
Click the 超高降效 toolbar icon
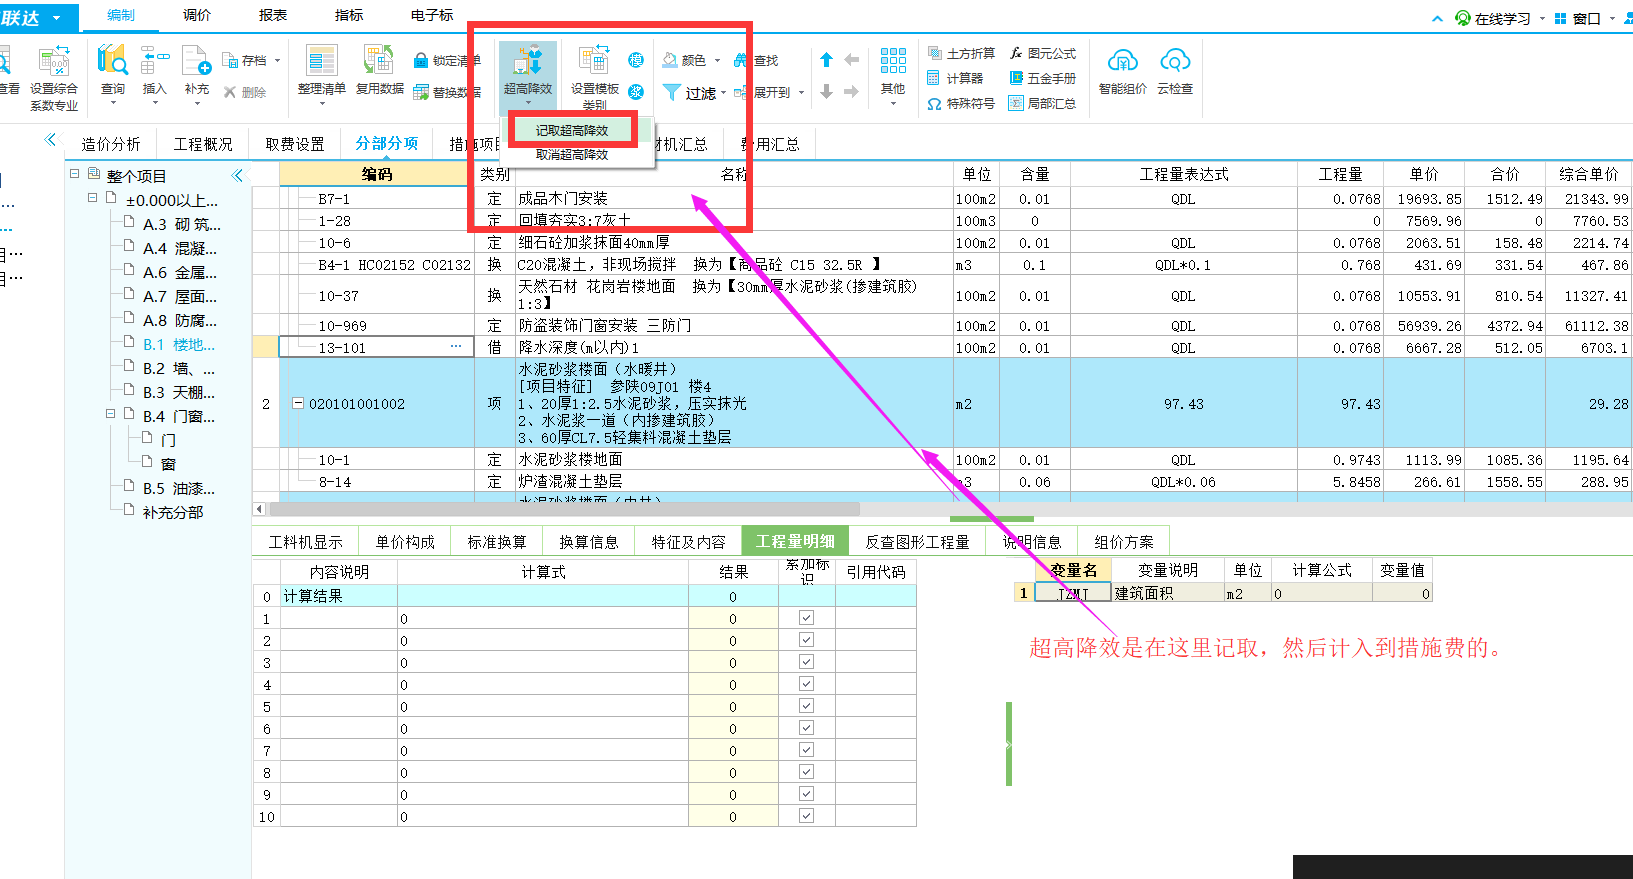pos(528,61)
